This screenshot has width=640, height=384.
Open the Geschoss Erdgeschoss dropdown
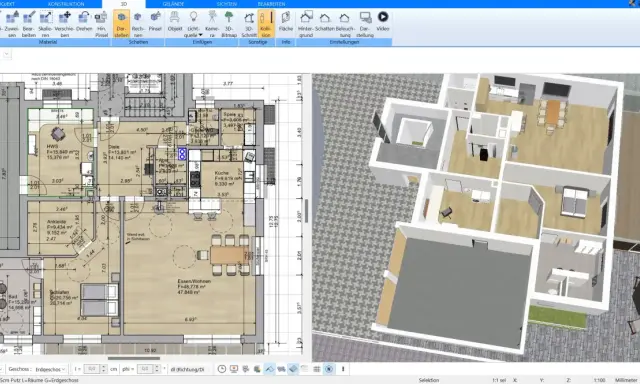(50, 369)
